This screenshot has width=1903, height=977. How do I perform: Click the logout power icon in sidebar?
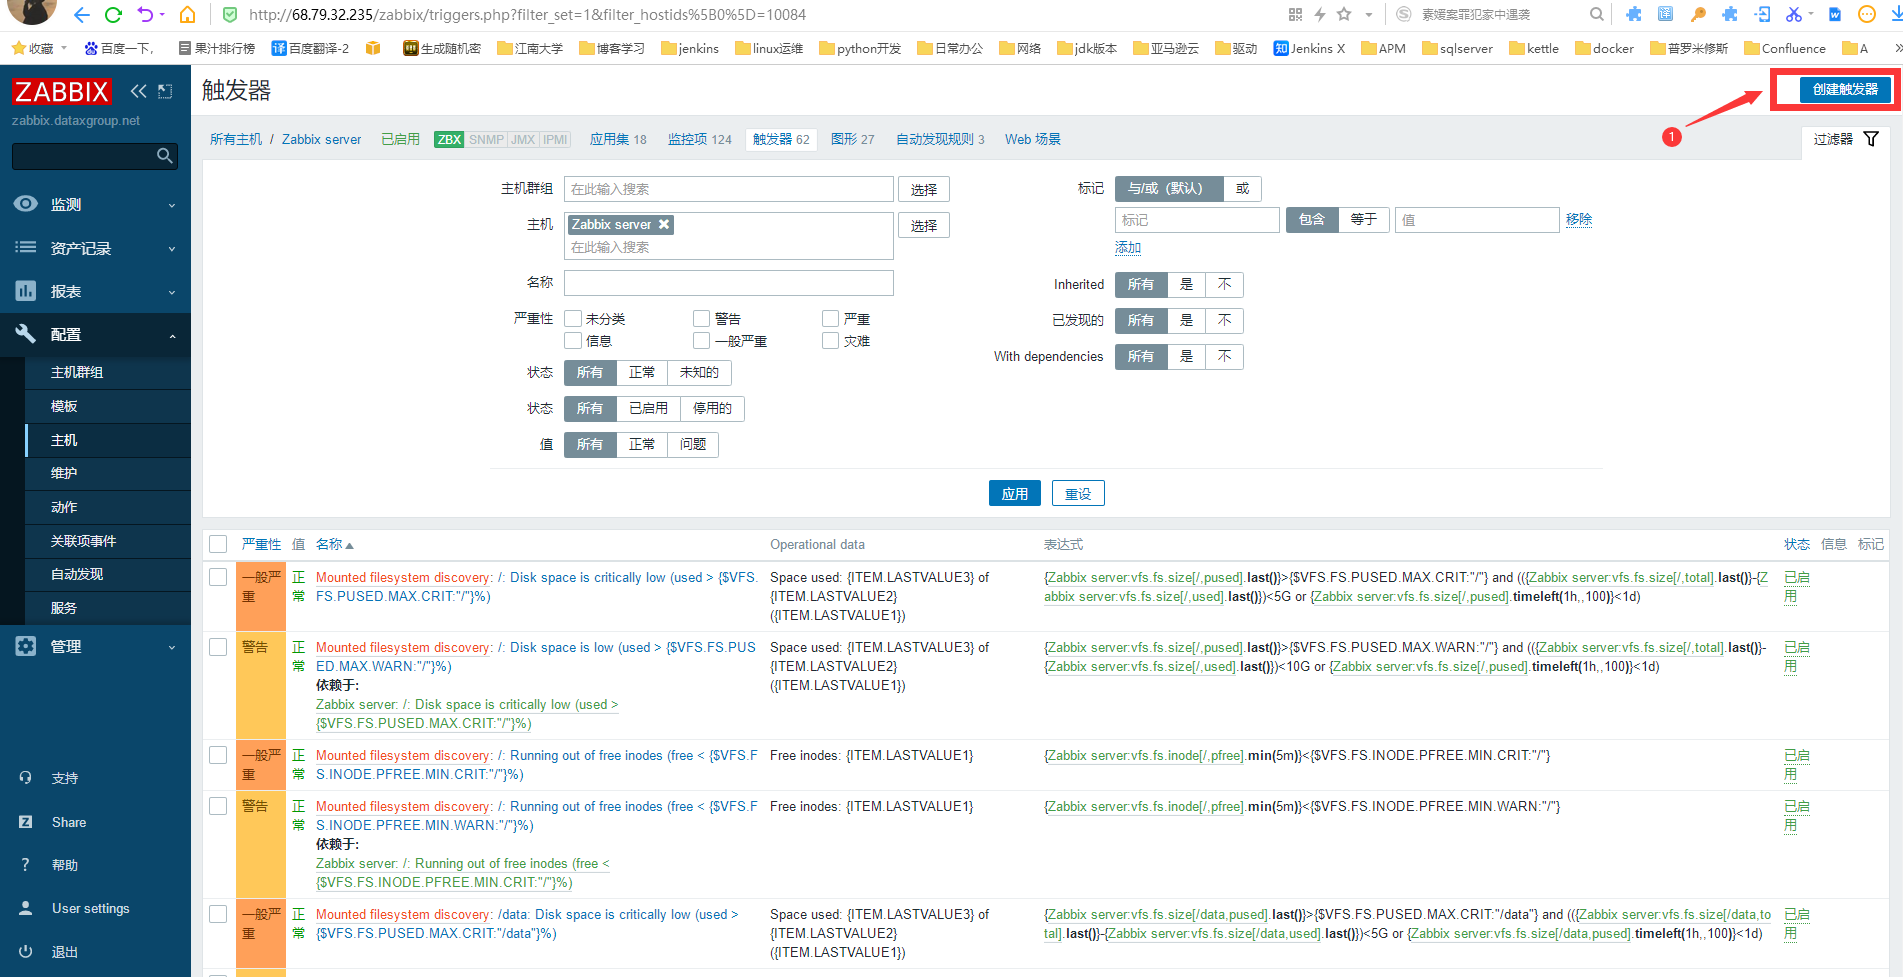25,952
